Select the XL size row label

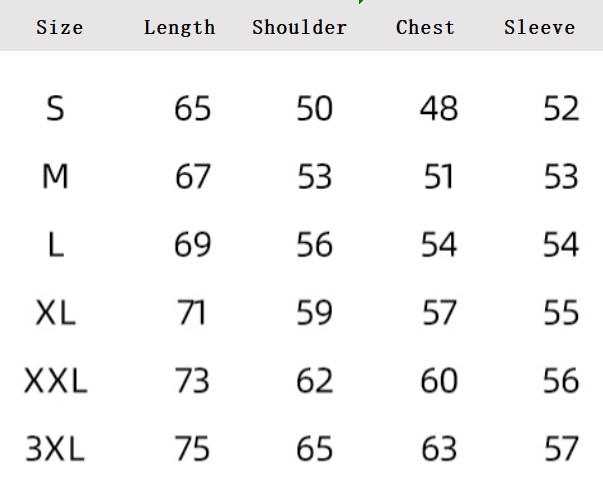[55, 312]
